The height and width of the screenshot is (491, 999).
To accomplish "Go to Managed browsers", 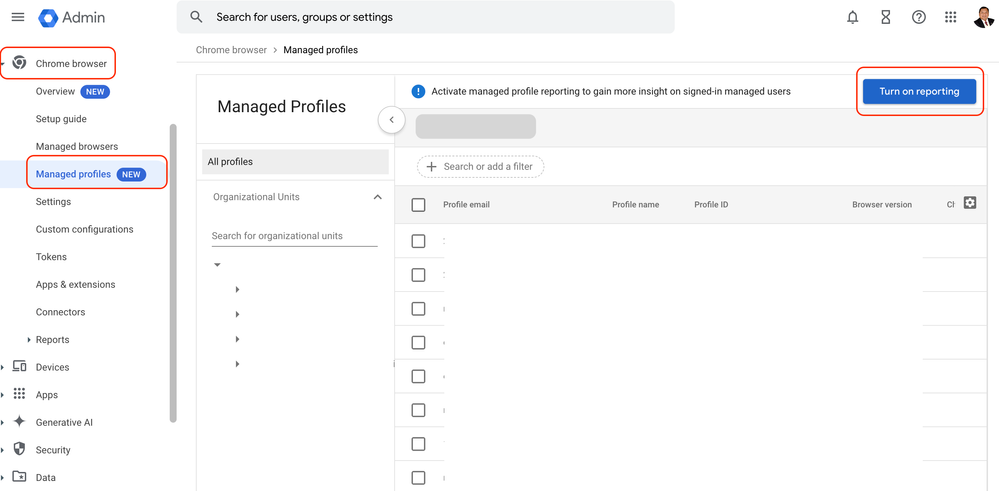I will click(x=77, y=146).
